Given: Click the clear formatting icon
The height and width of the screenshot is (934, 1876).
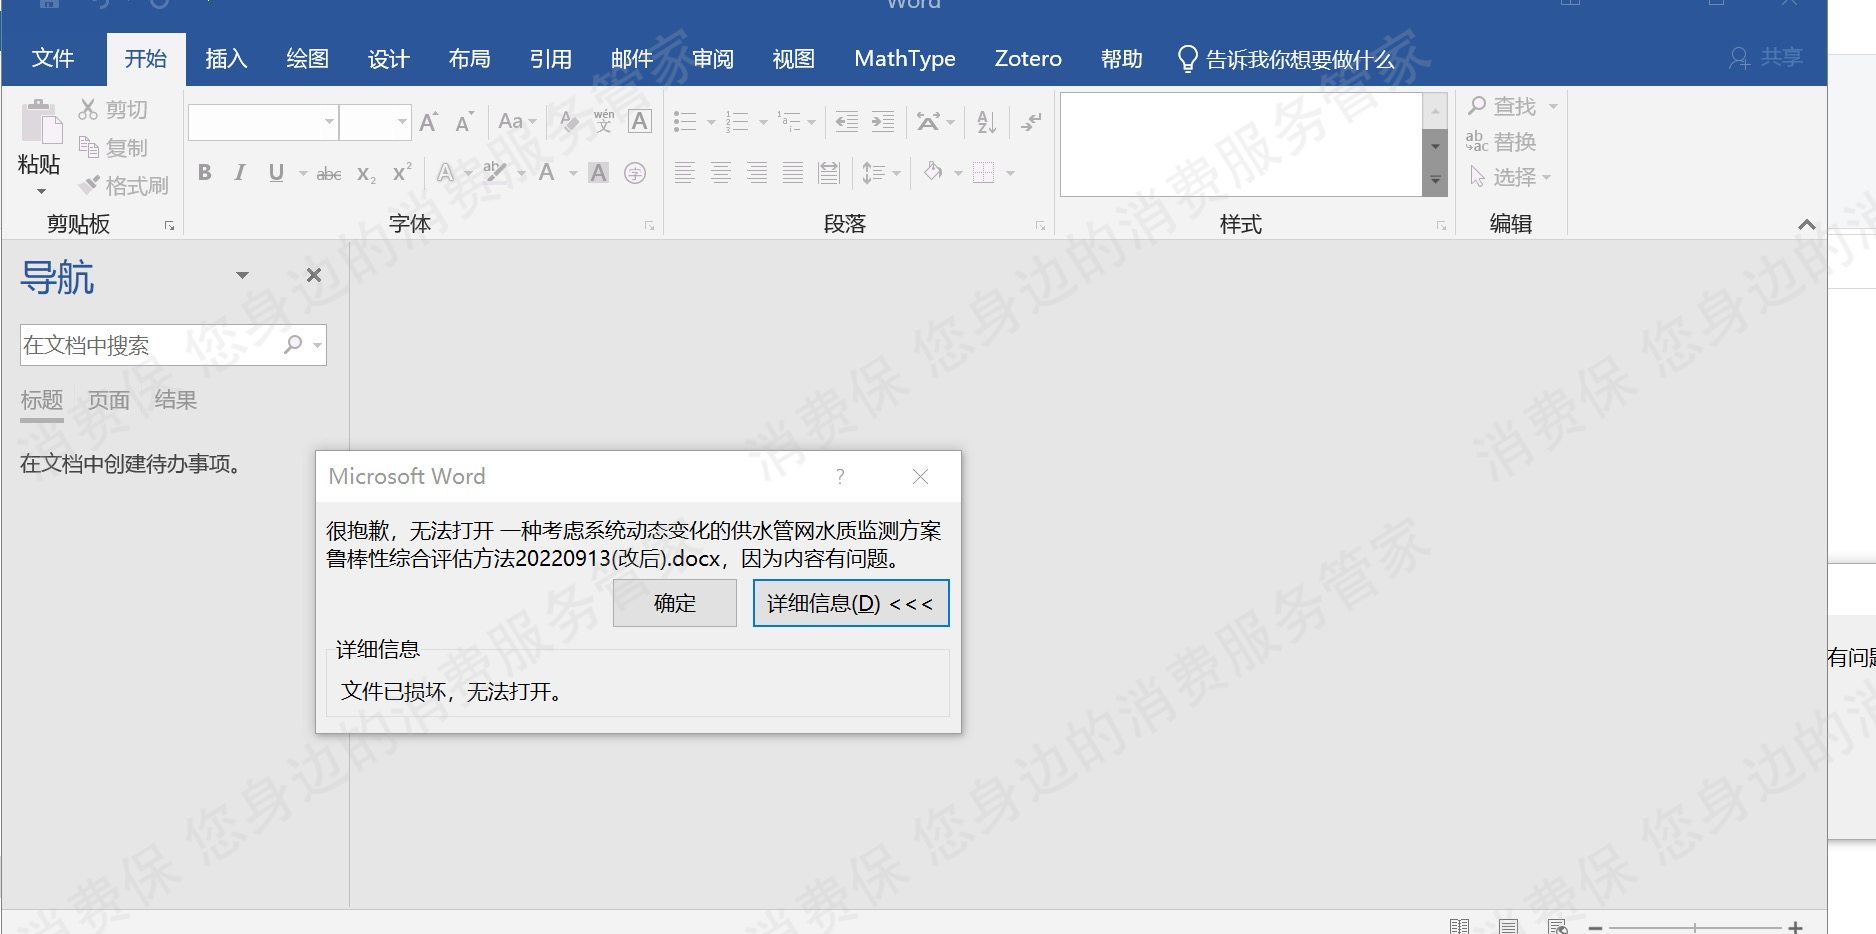Looking at the screenshot, I should (569, 122).
